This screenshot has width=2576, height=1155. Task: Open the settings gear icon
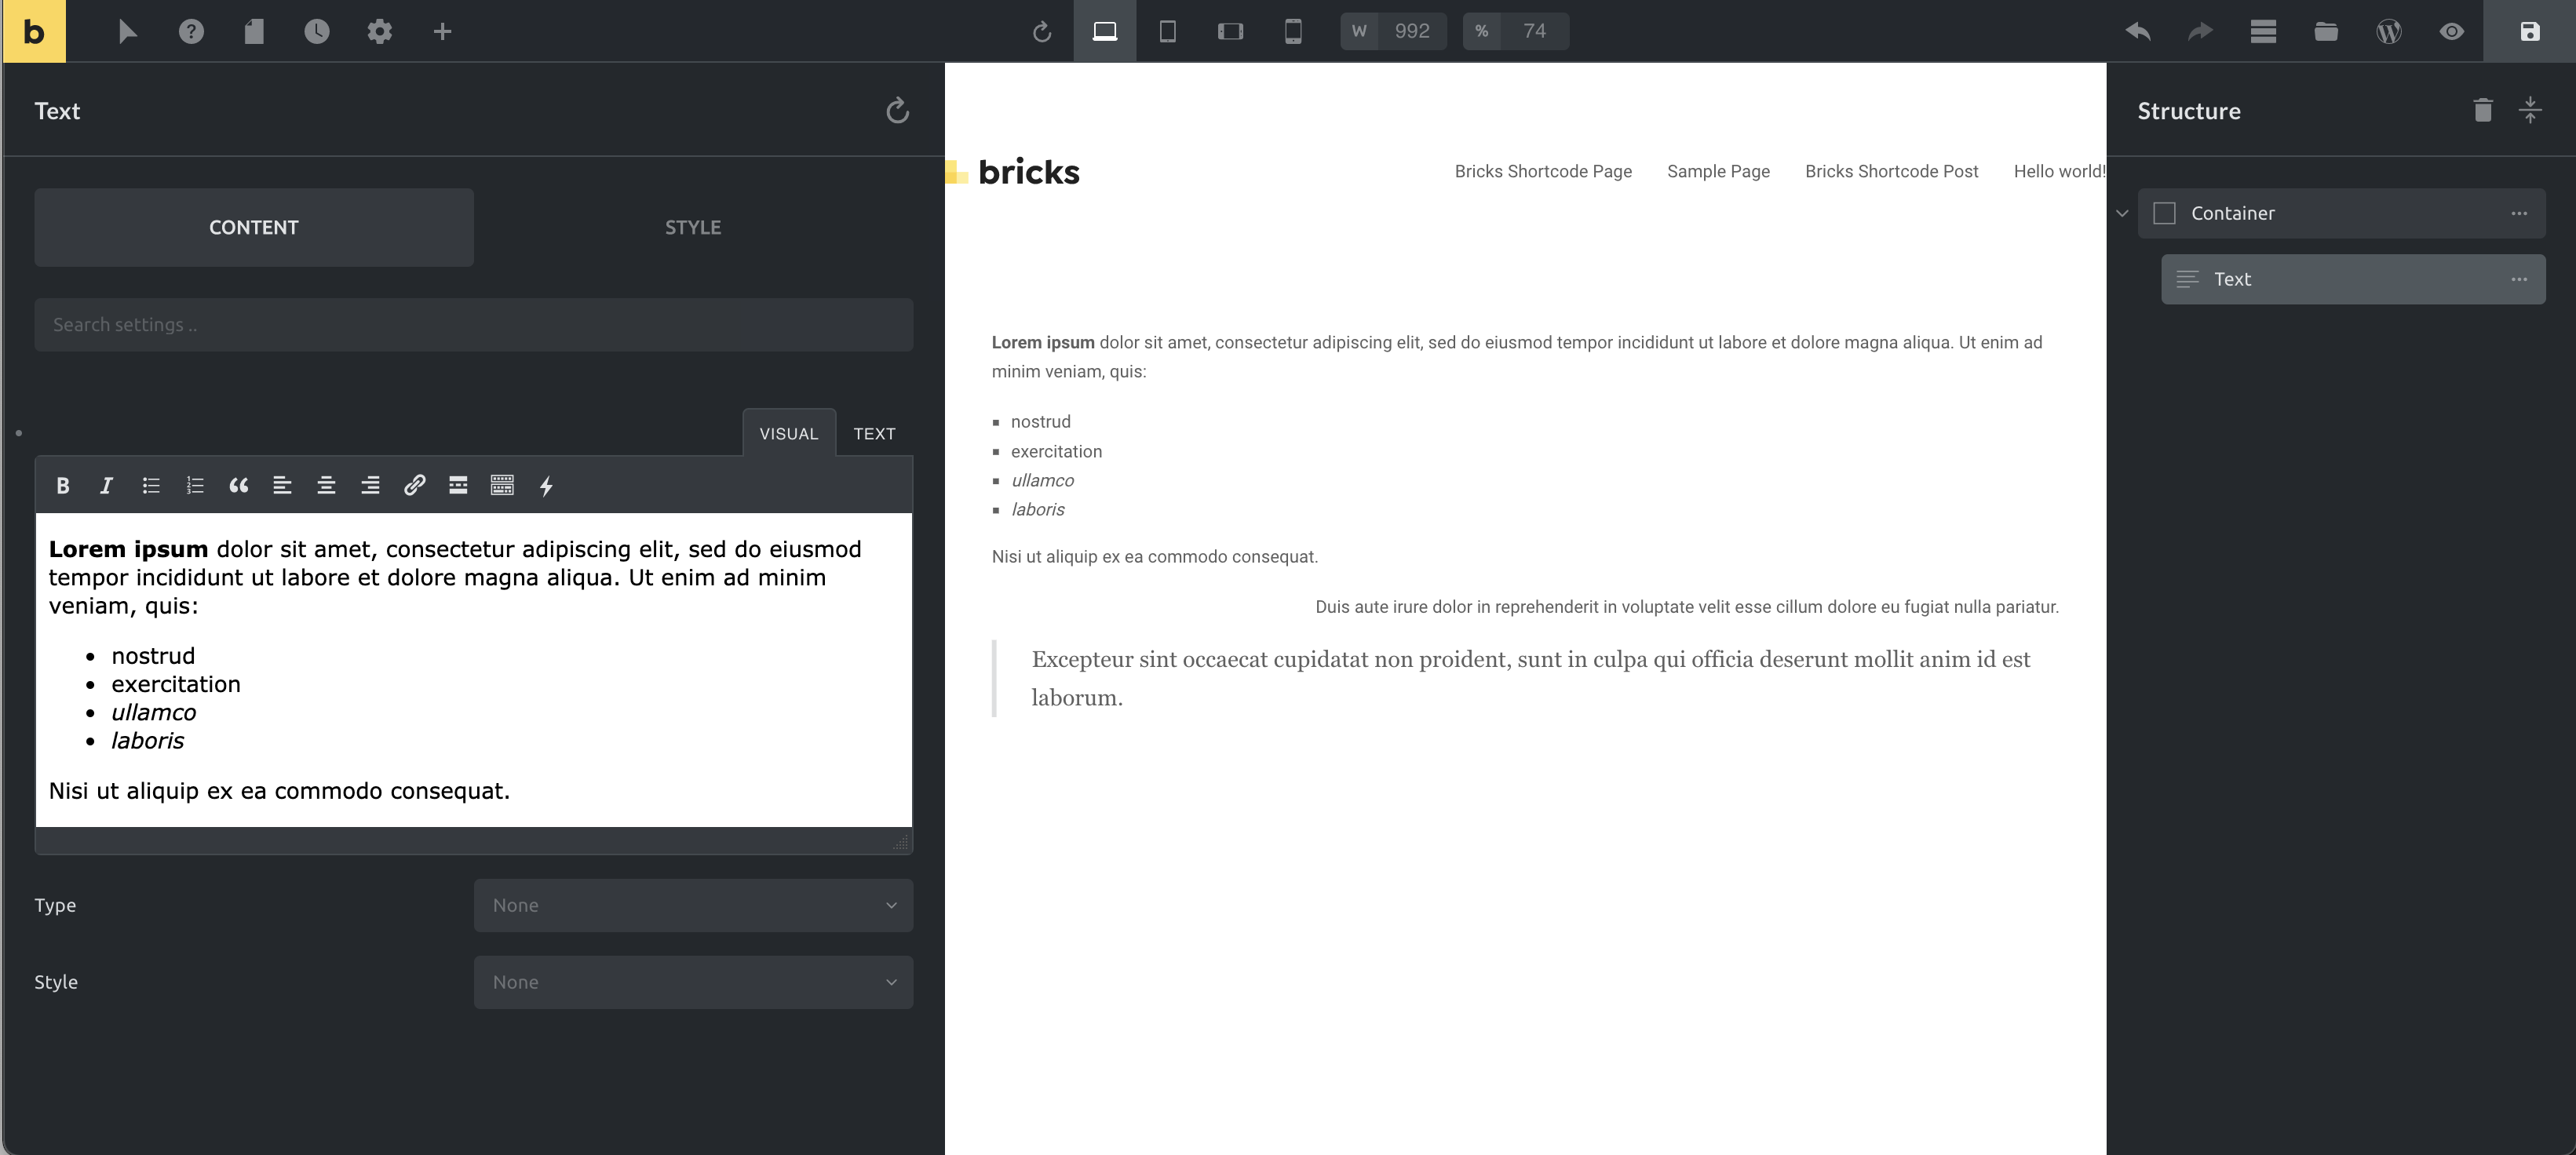coord(380,31)
